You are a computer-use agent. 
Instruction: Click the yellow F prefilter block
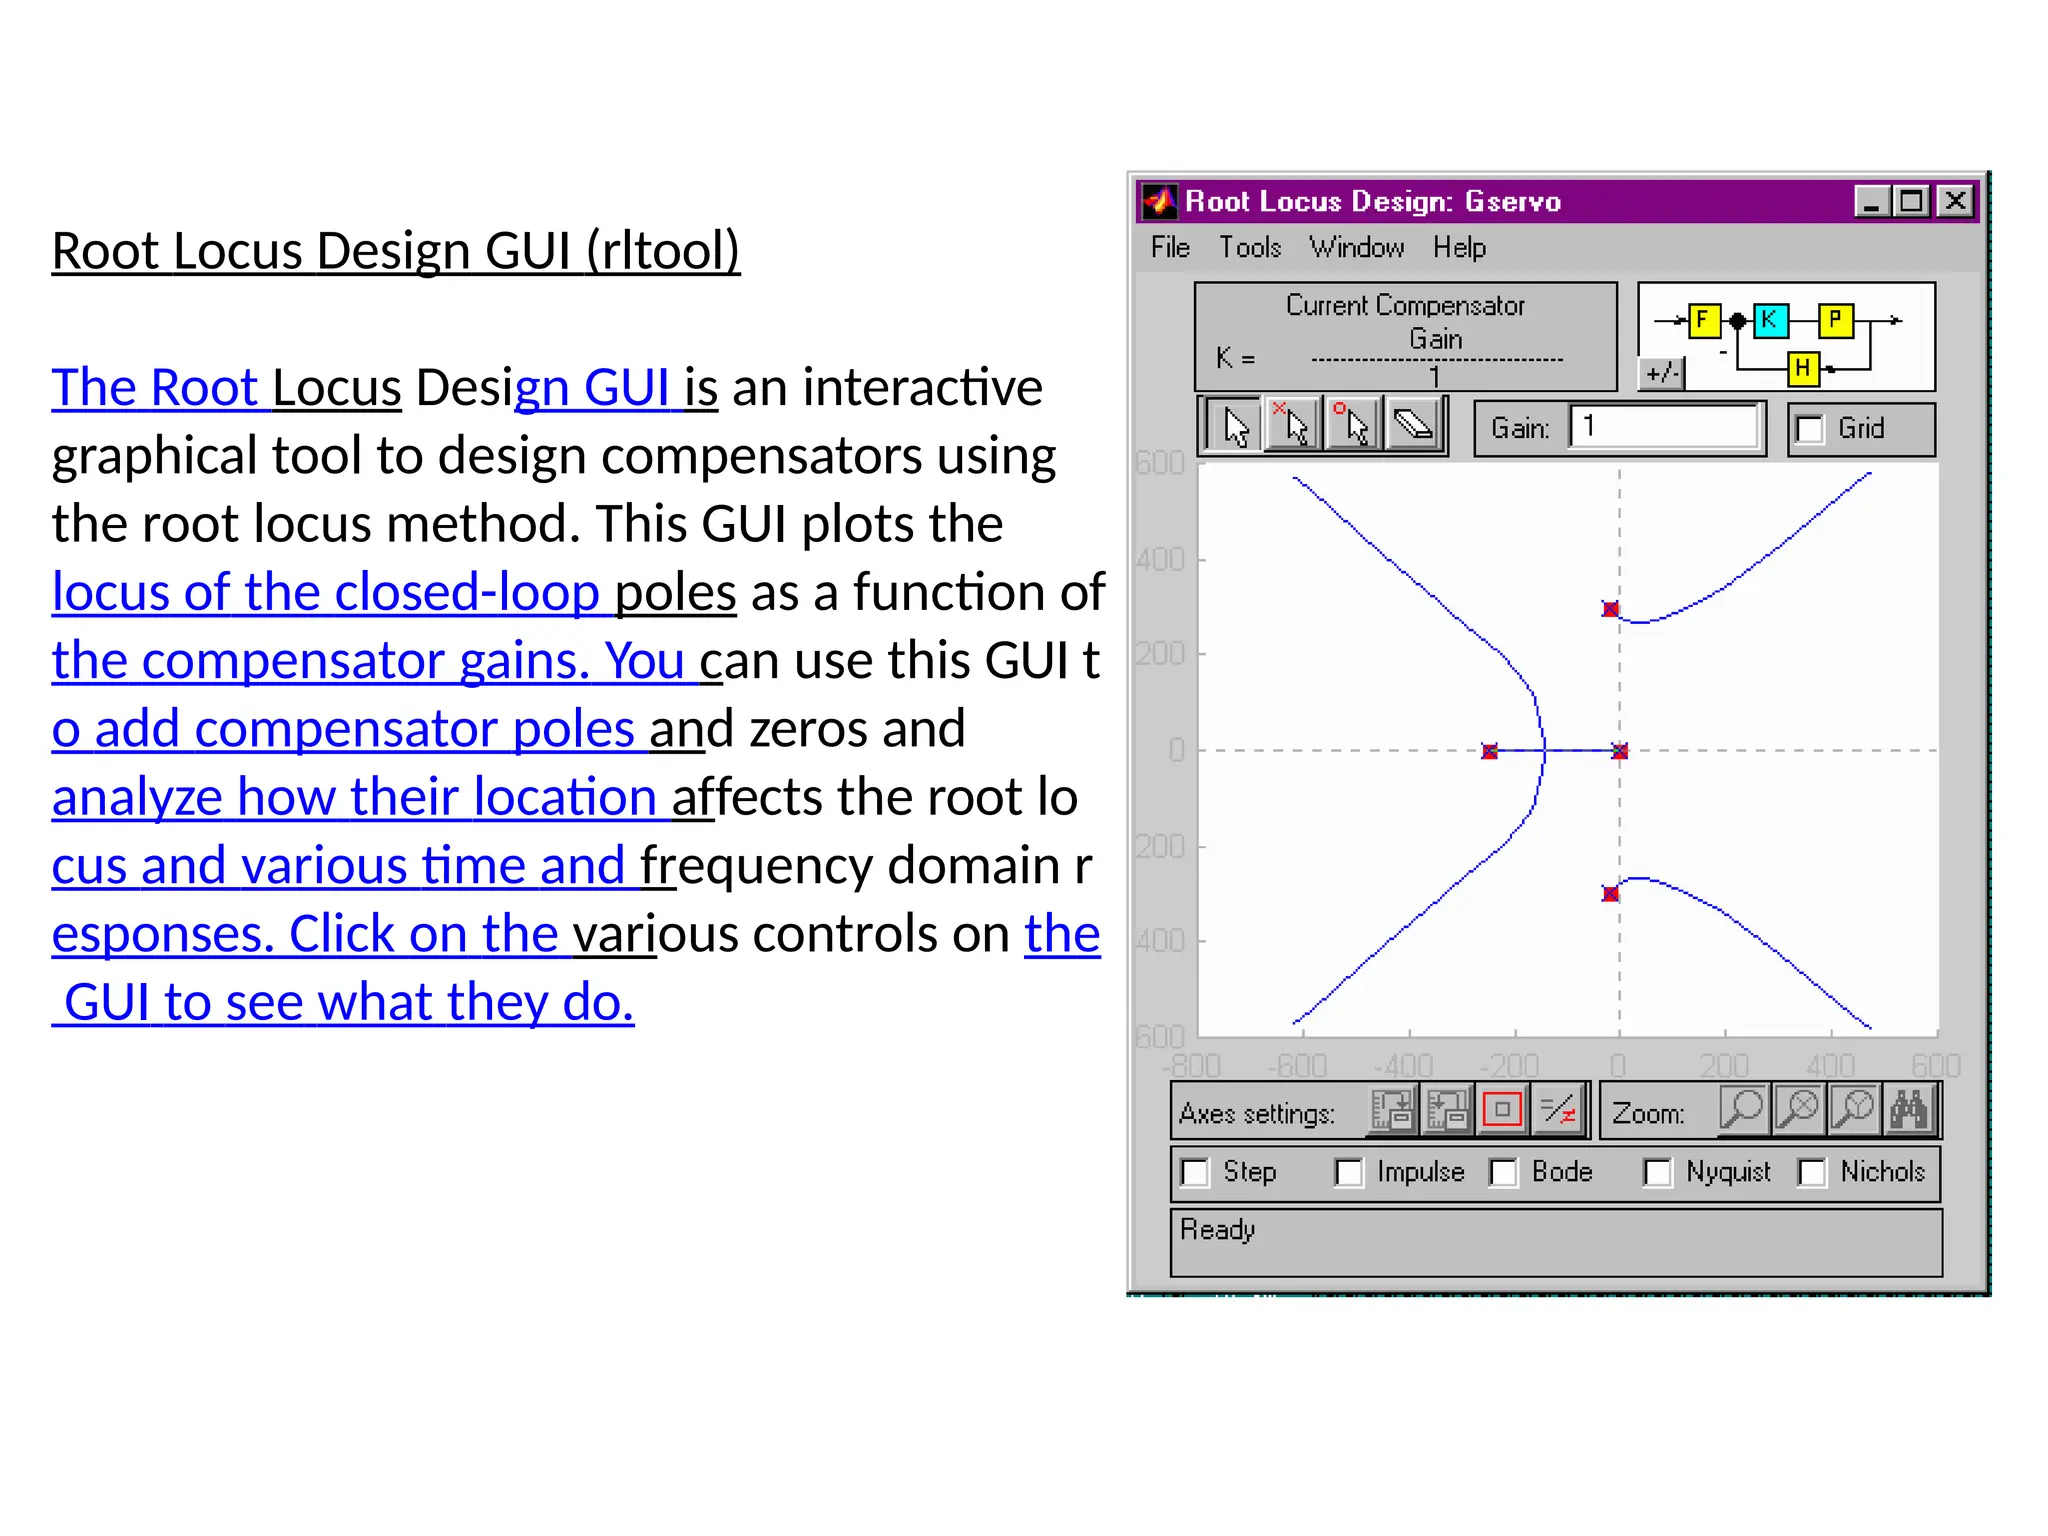click(x=1703, y=320)
